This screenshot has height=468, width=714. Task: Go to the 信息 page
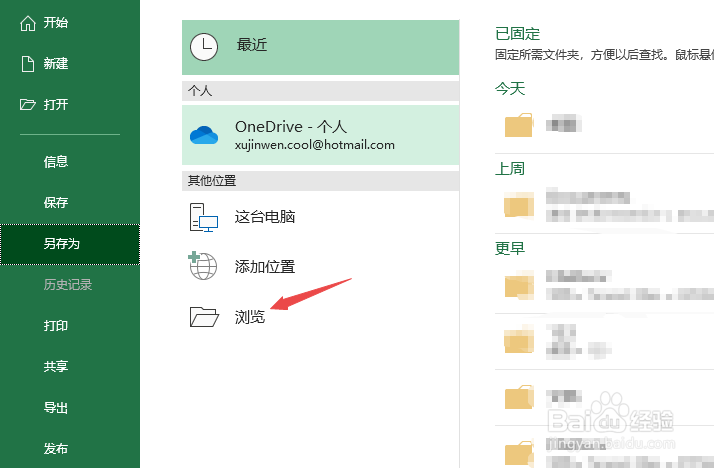click(x=70, y=162)
